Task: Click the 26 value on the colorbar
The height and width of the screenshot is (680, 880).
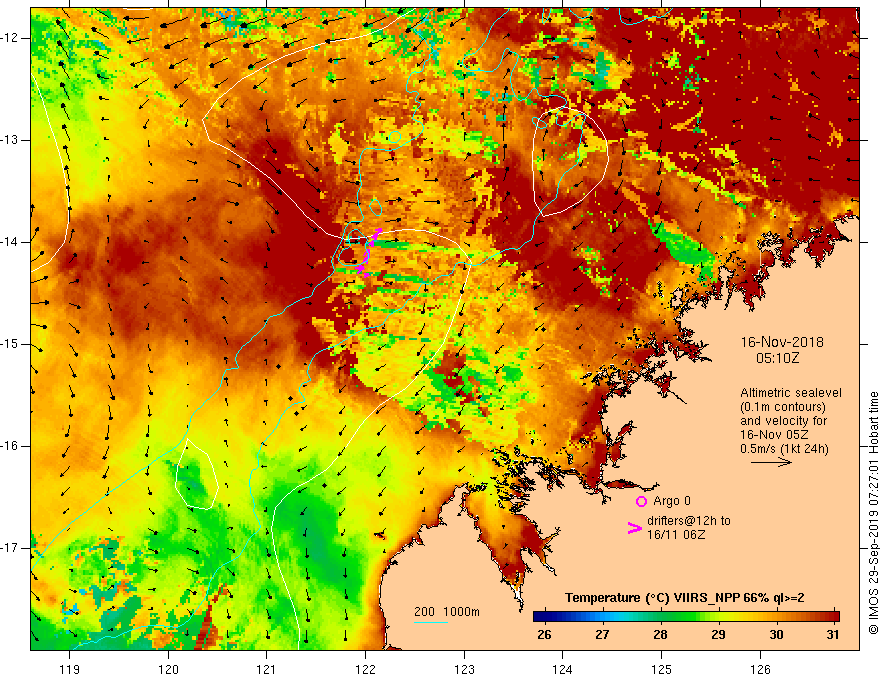Action: 544,635
